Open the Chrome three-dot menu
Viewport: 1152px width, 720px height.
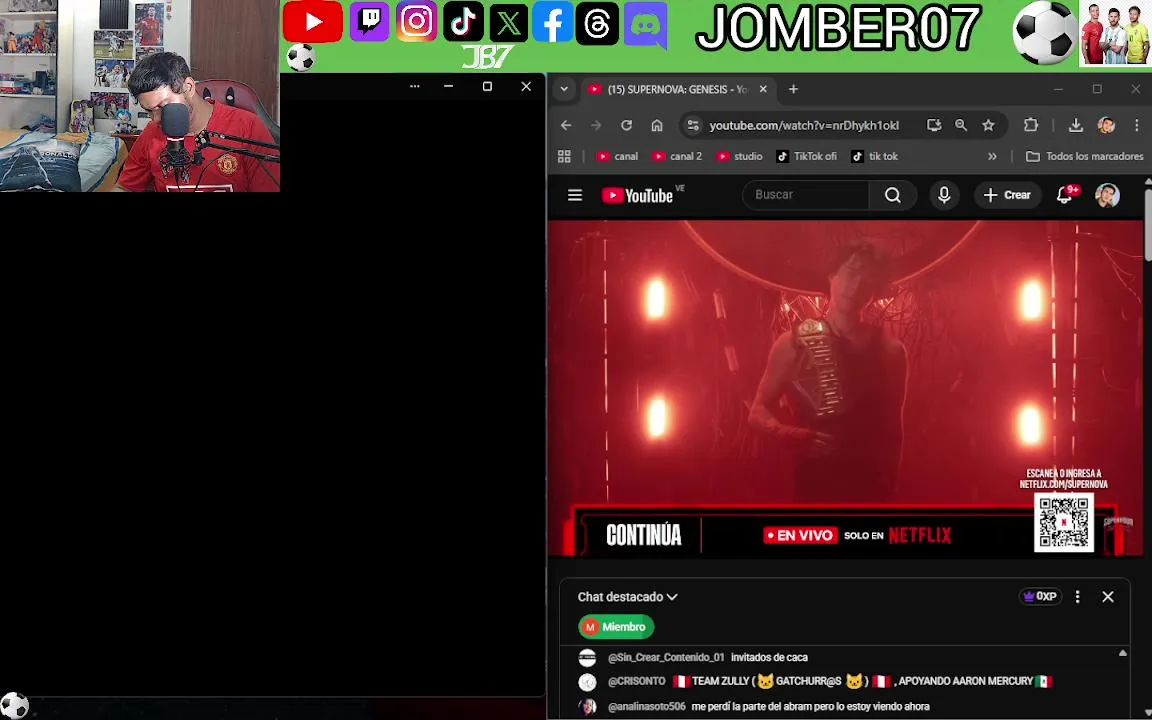click(x=1136, y=126)
